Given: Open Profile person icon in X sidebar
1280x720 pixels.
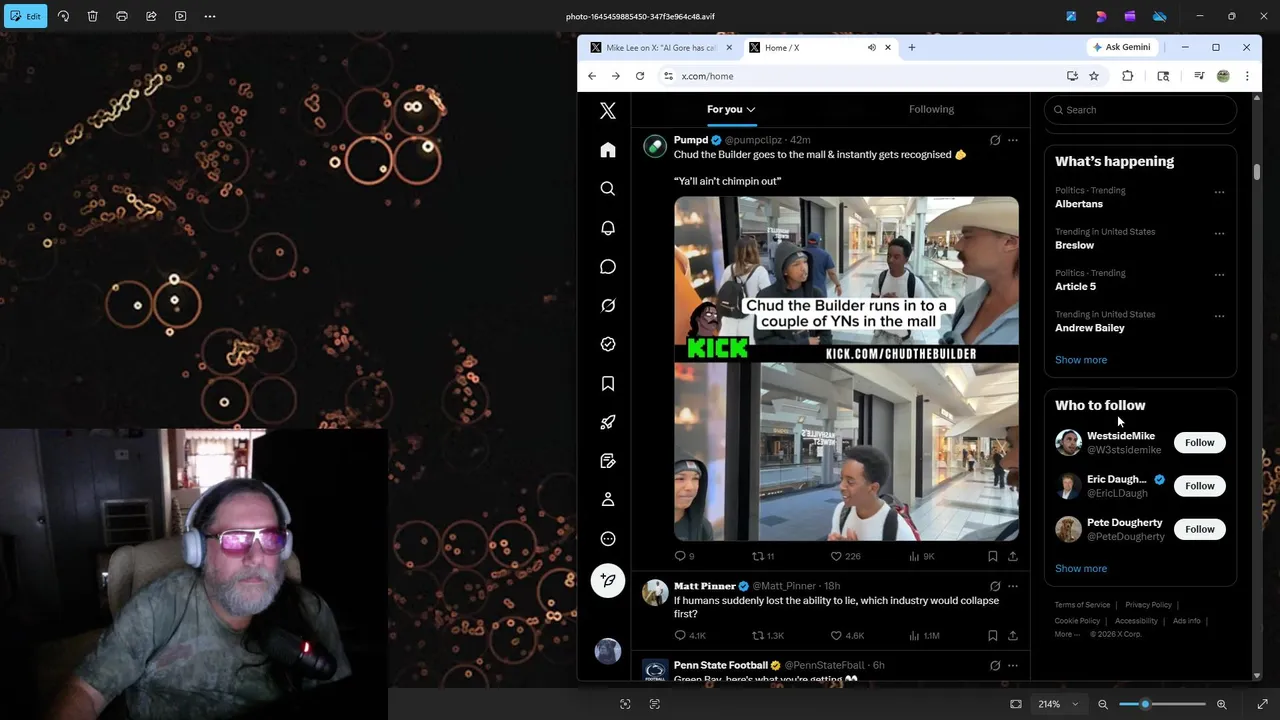Looking at the screenshot, I should click(x=608, y=500).
